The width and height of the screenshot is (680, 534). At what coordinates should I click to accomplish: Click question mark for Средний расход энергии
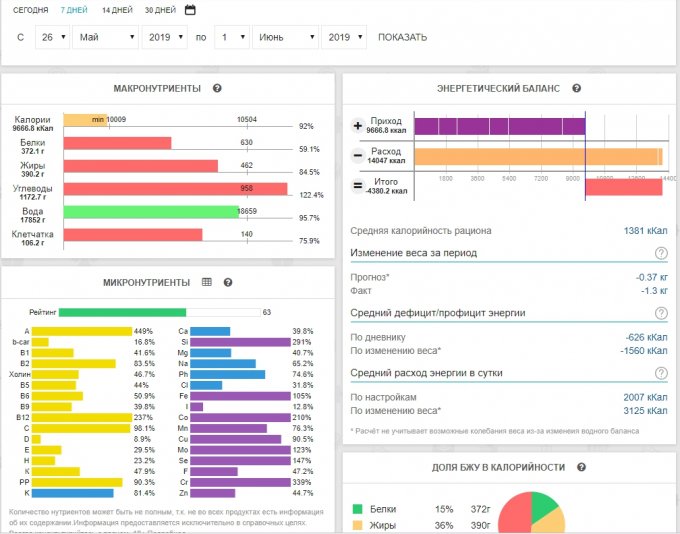[x=661, y=373]
